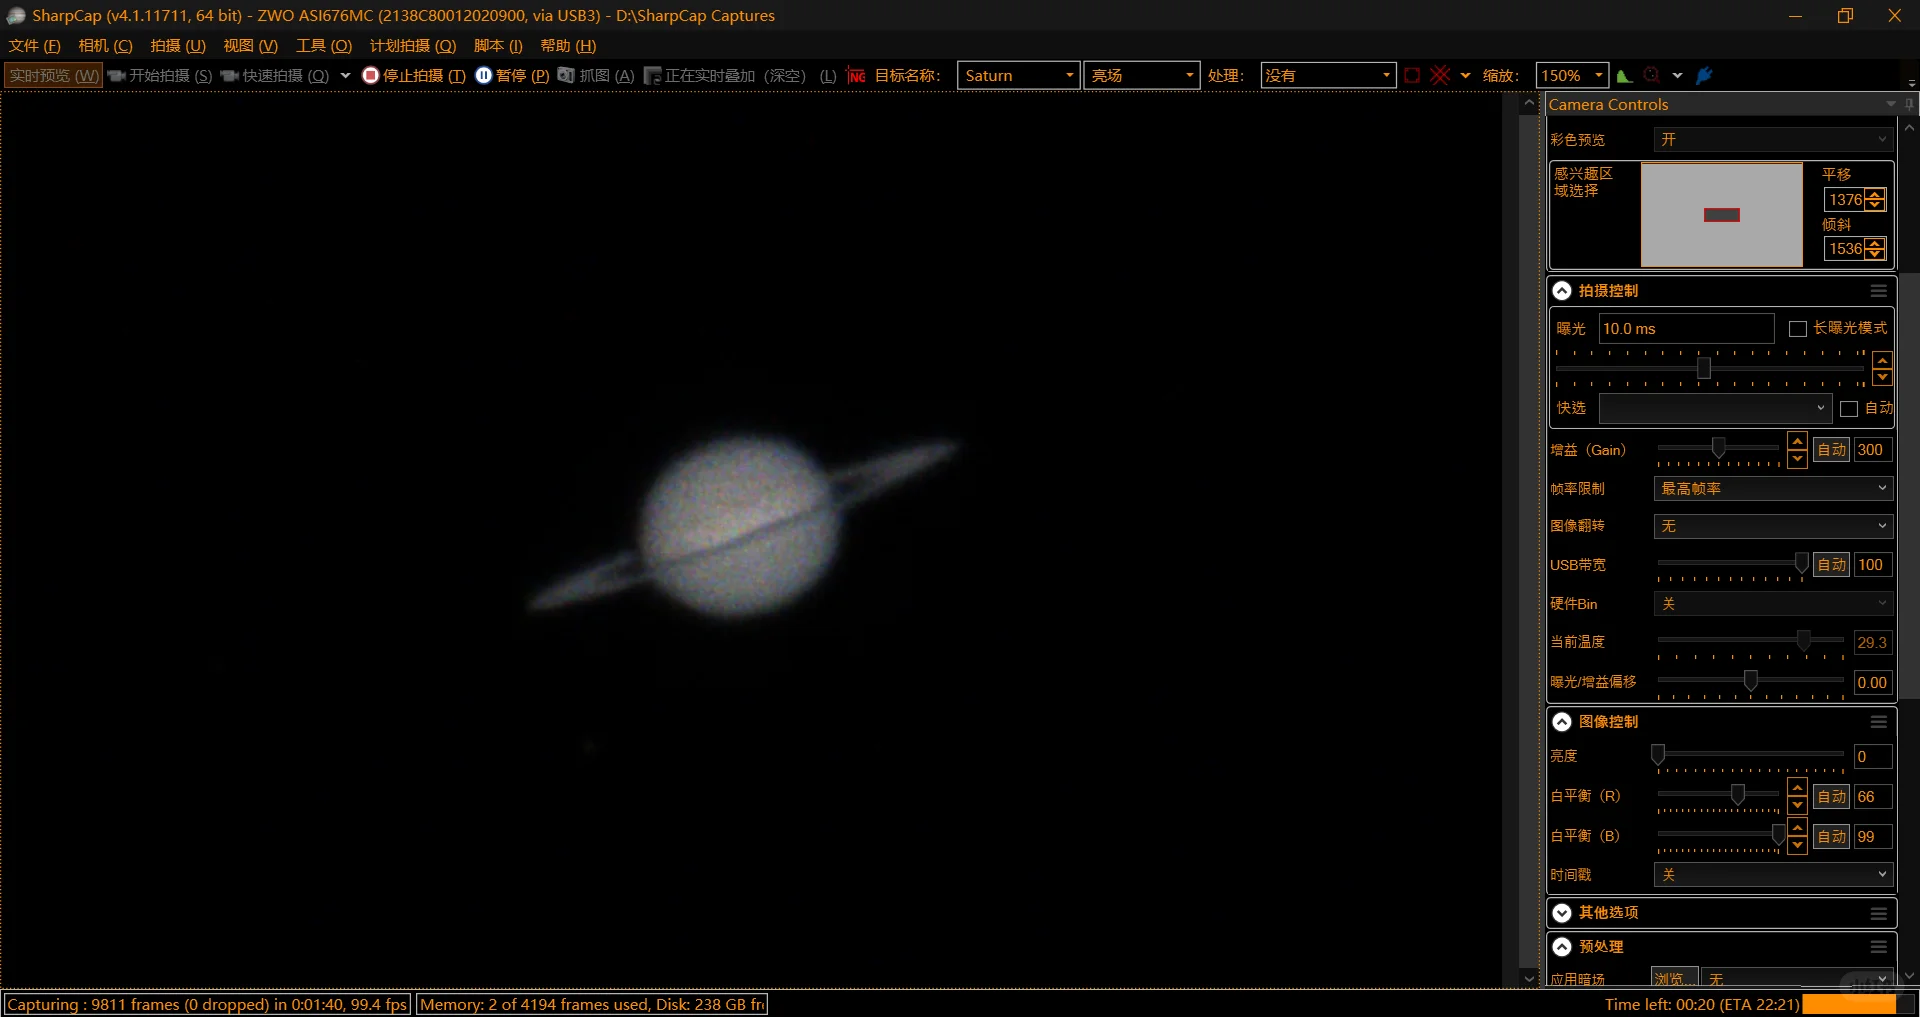This screenshot has width=1920, height=1017.
Task: Click the focus assistant circle icon
Action: (x=1651, y=75)
